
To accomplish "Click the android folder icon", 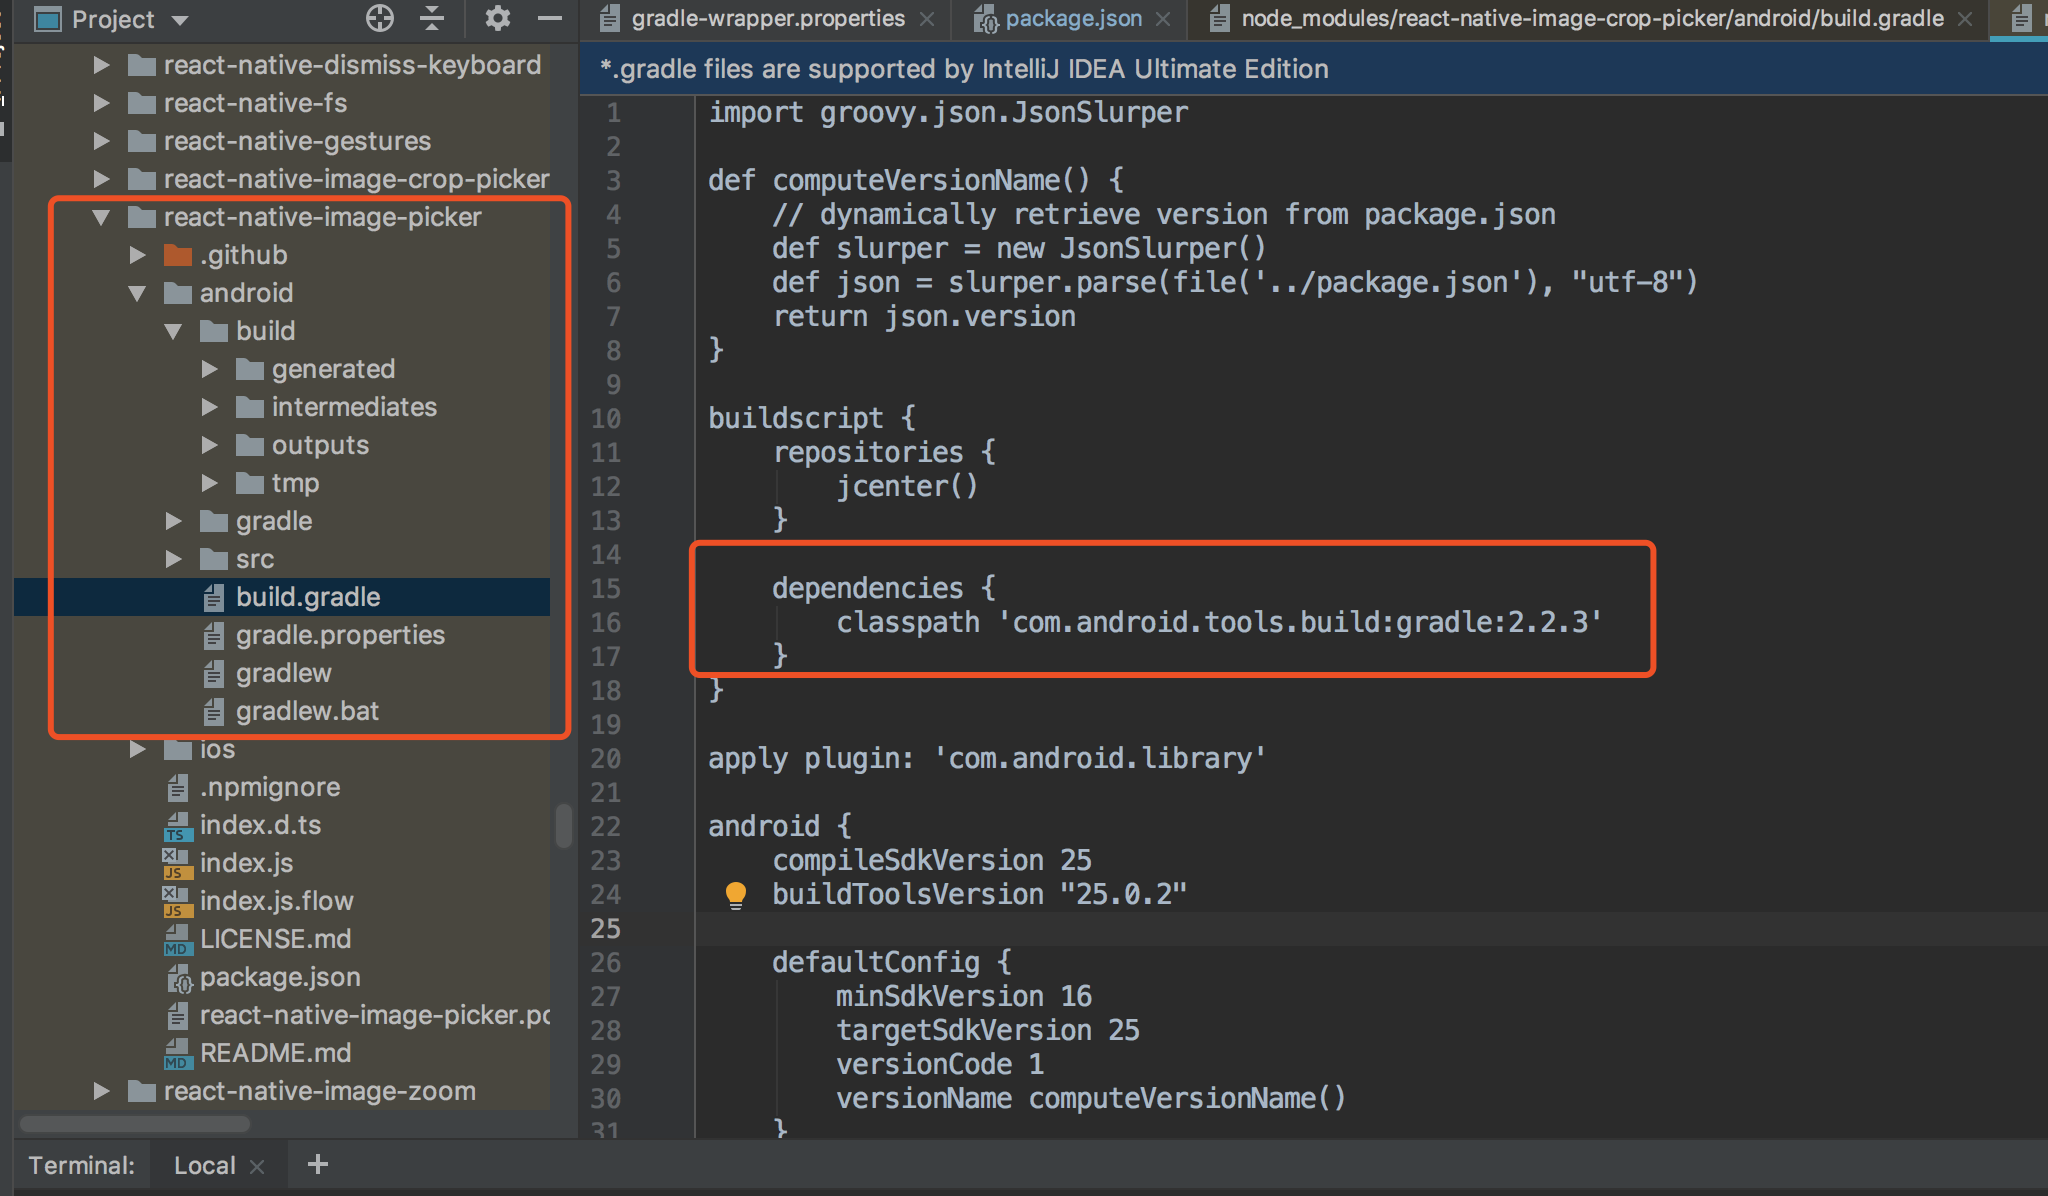I will (178, 293).
